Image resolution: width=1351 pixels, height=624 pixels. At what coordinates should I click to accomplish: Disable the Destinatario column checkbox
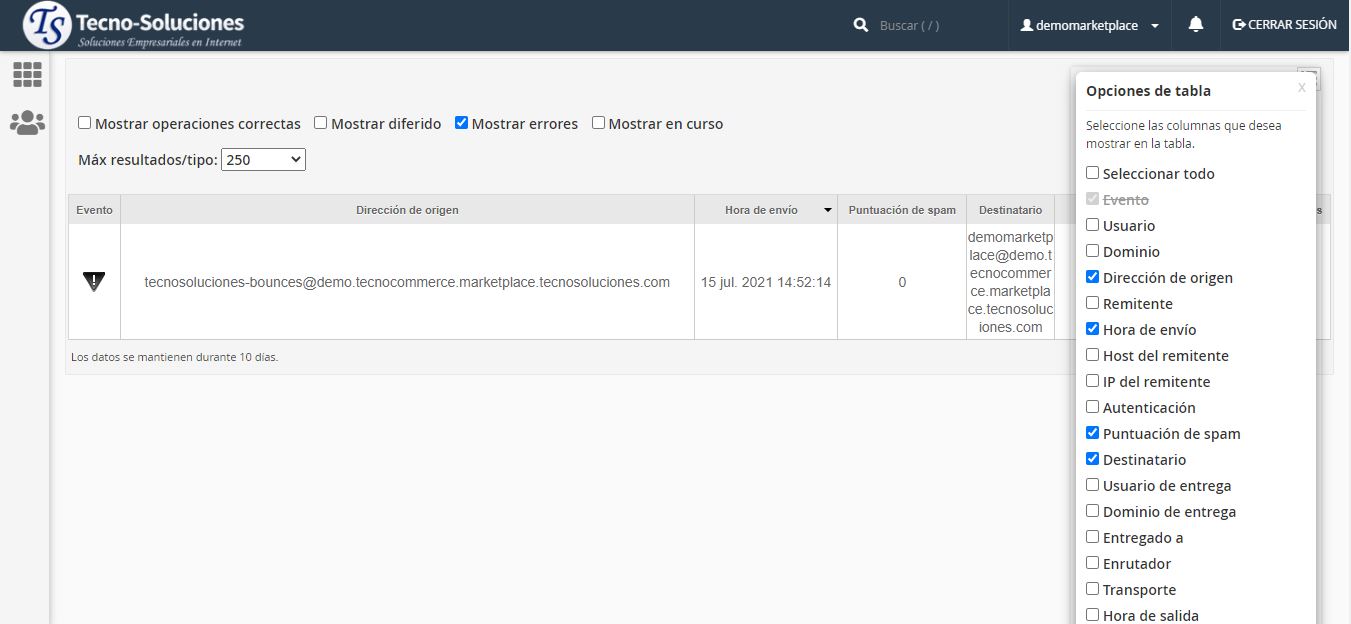[x=1093, y=459]
